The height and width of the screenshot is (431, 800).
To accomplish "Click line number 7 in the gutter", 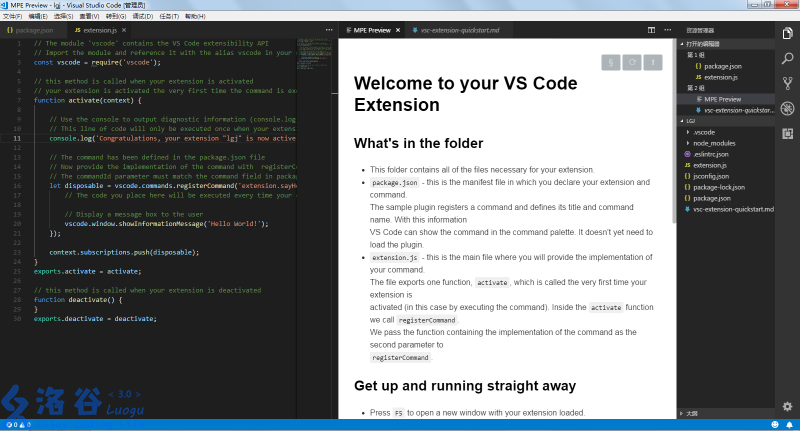I will pyautogui.click(x=18, y=100).
